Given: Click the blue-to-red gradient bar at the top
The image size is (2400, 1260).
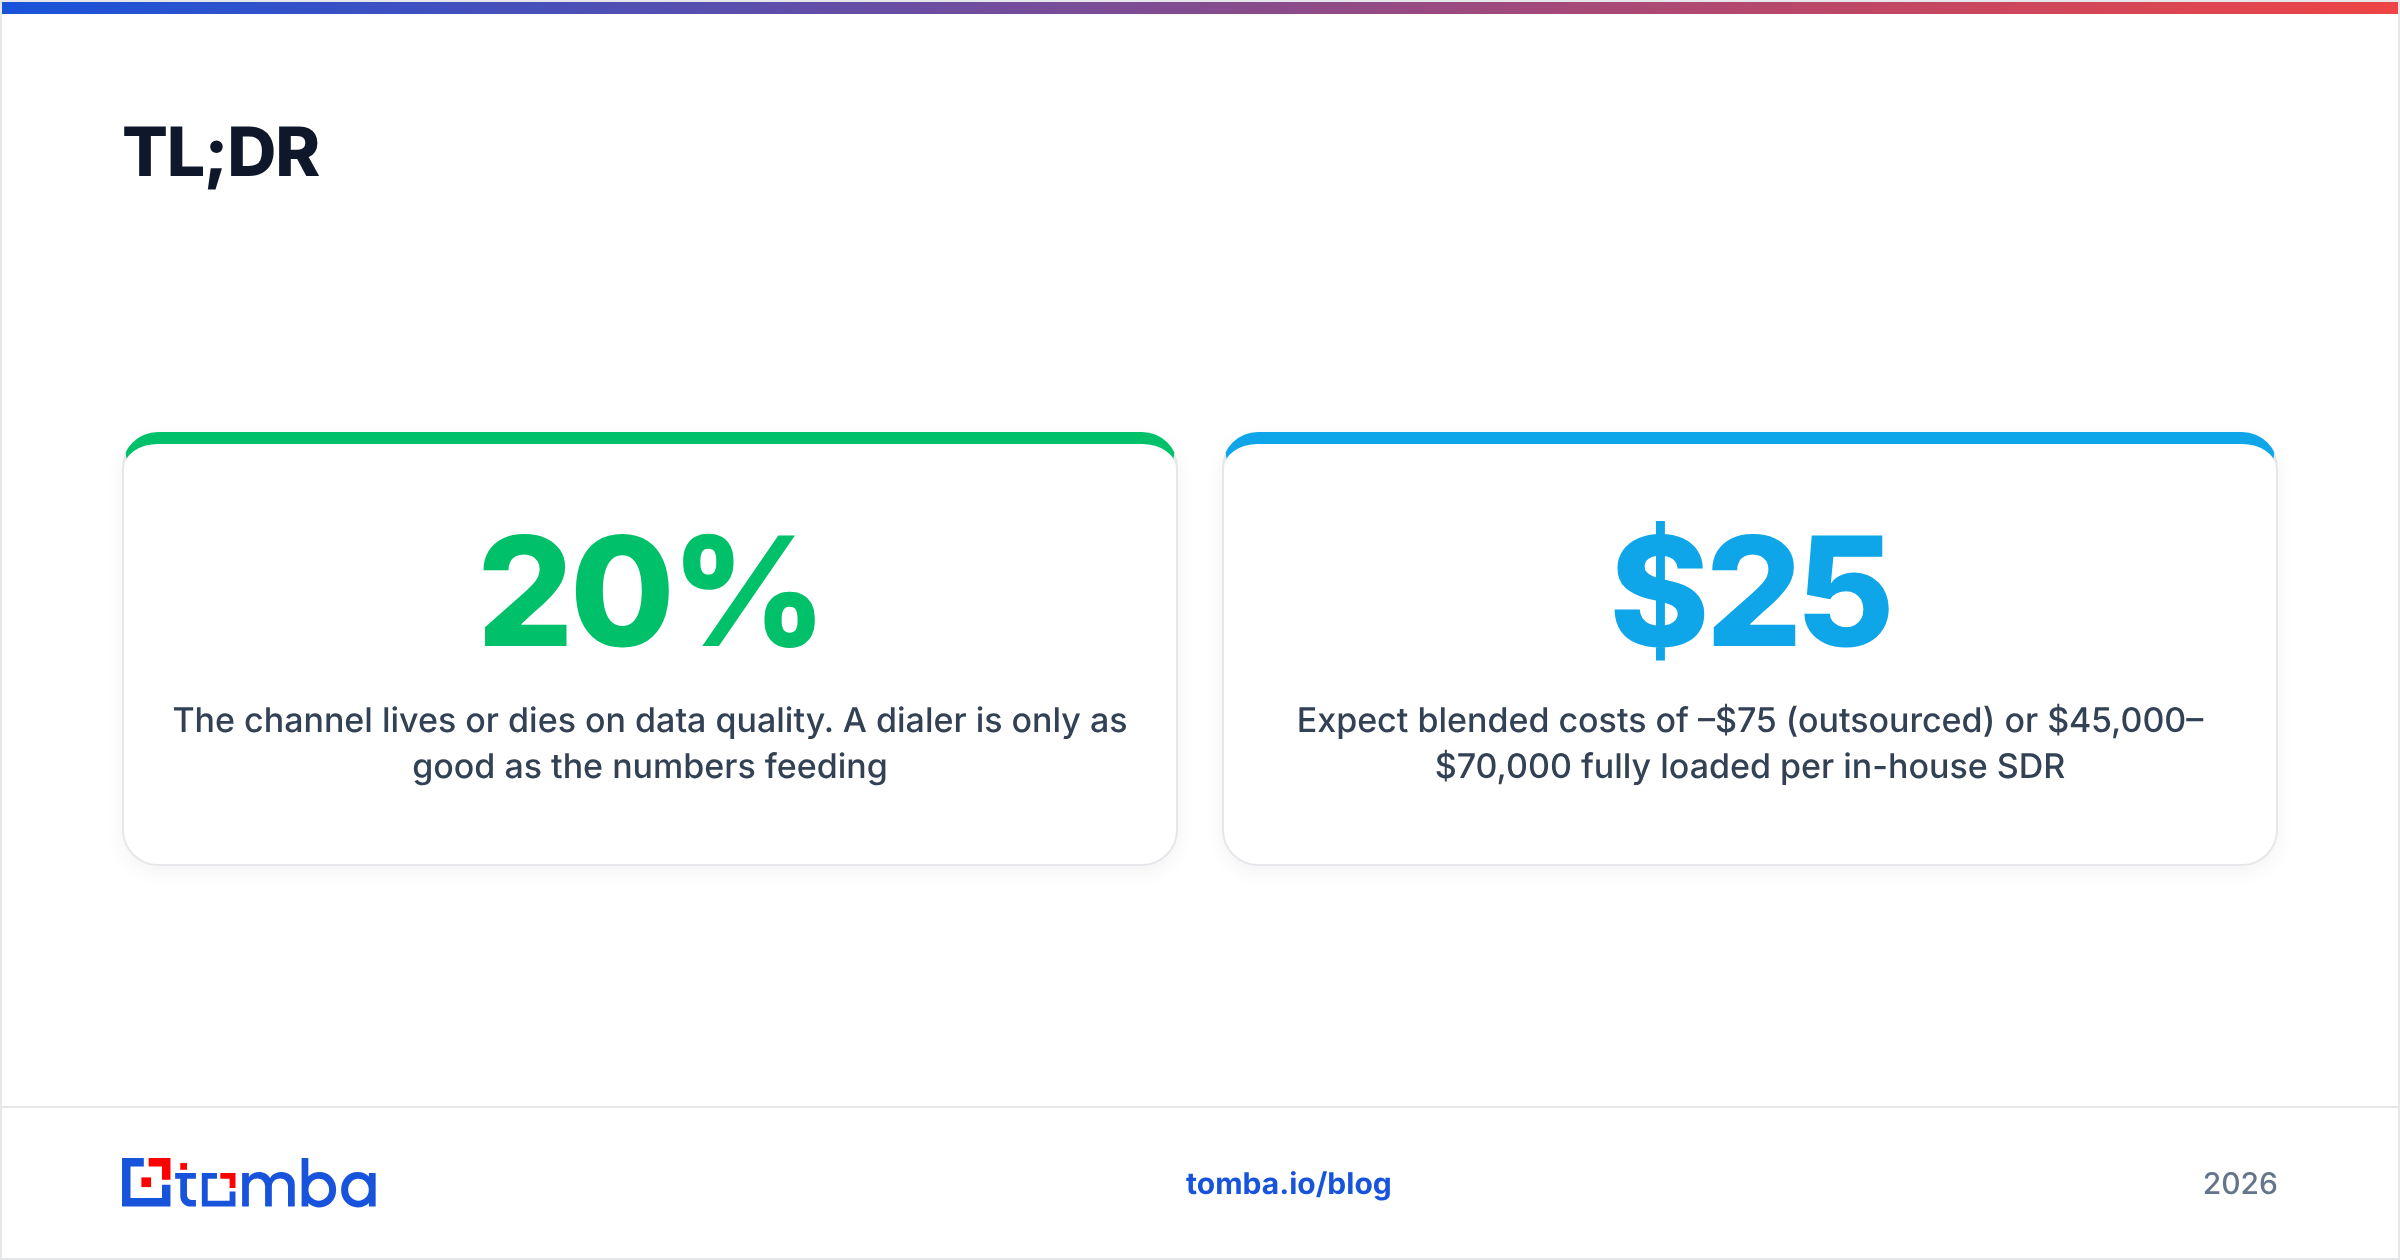Looking at the screenshot, I should point(1200,7).
